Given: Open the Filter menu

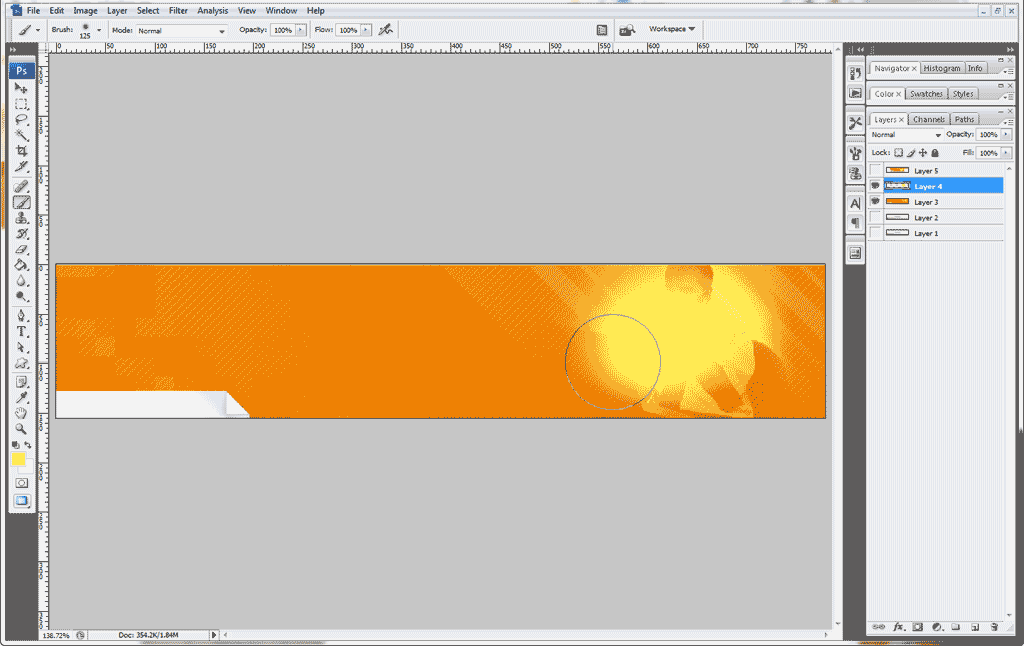Looking at the screenshot, I should 178,10.
